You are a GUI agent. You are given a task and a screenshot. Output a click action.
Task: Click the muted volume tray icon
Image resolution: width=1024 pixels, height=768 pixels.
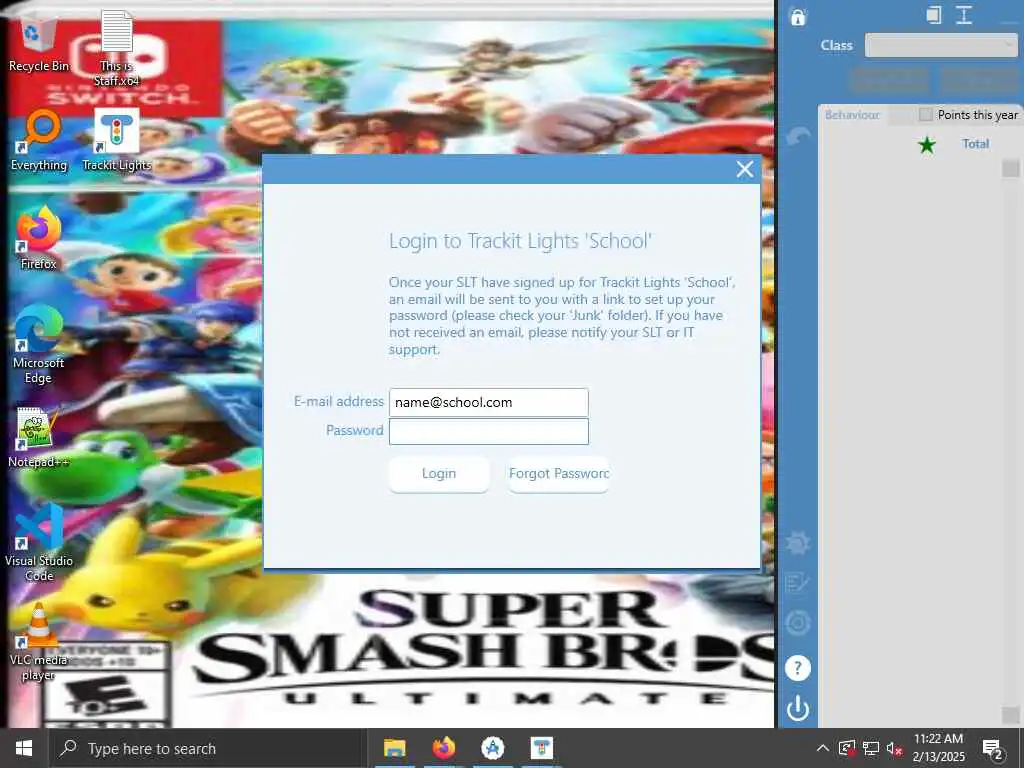coord(895,748)
